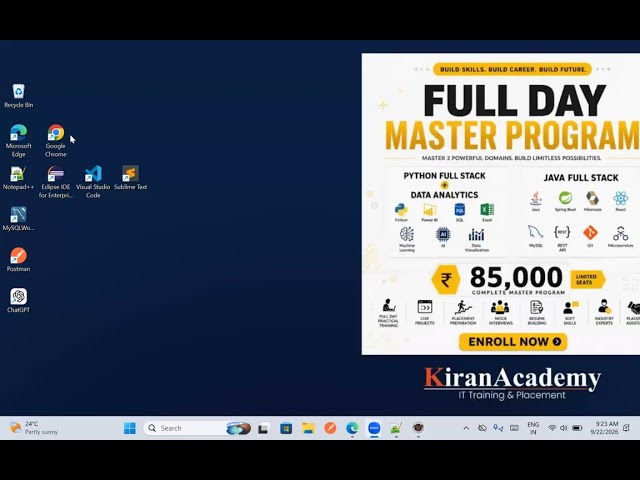This screenshot has height=480, width=640.
Task: Select the Notepad++ desktop shortcut
Action: (18, 178)
